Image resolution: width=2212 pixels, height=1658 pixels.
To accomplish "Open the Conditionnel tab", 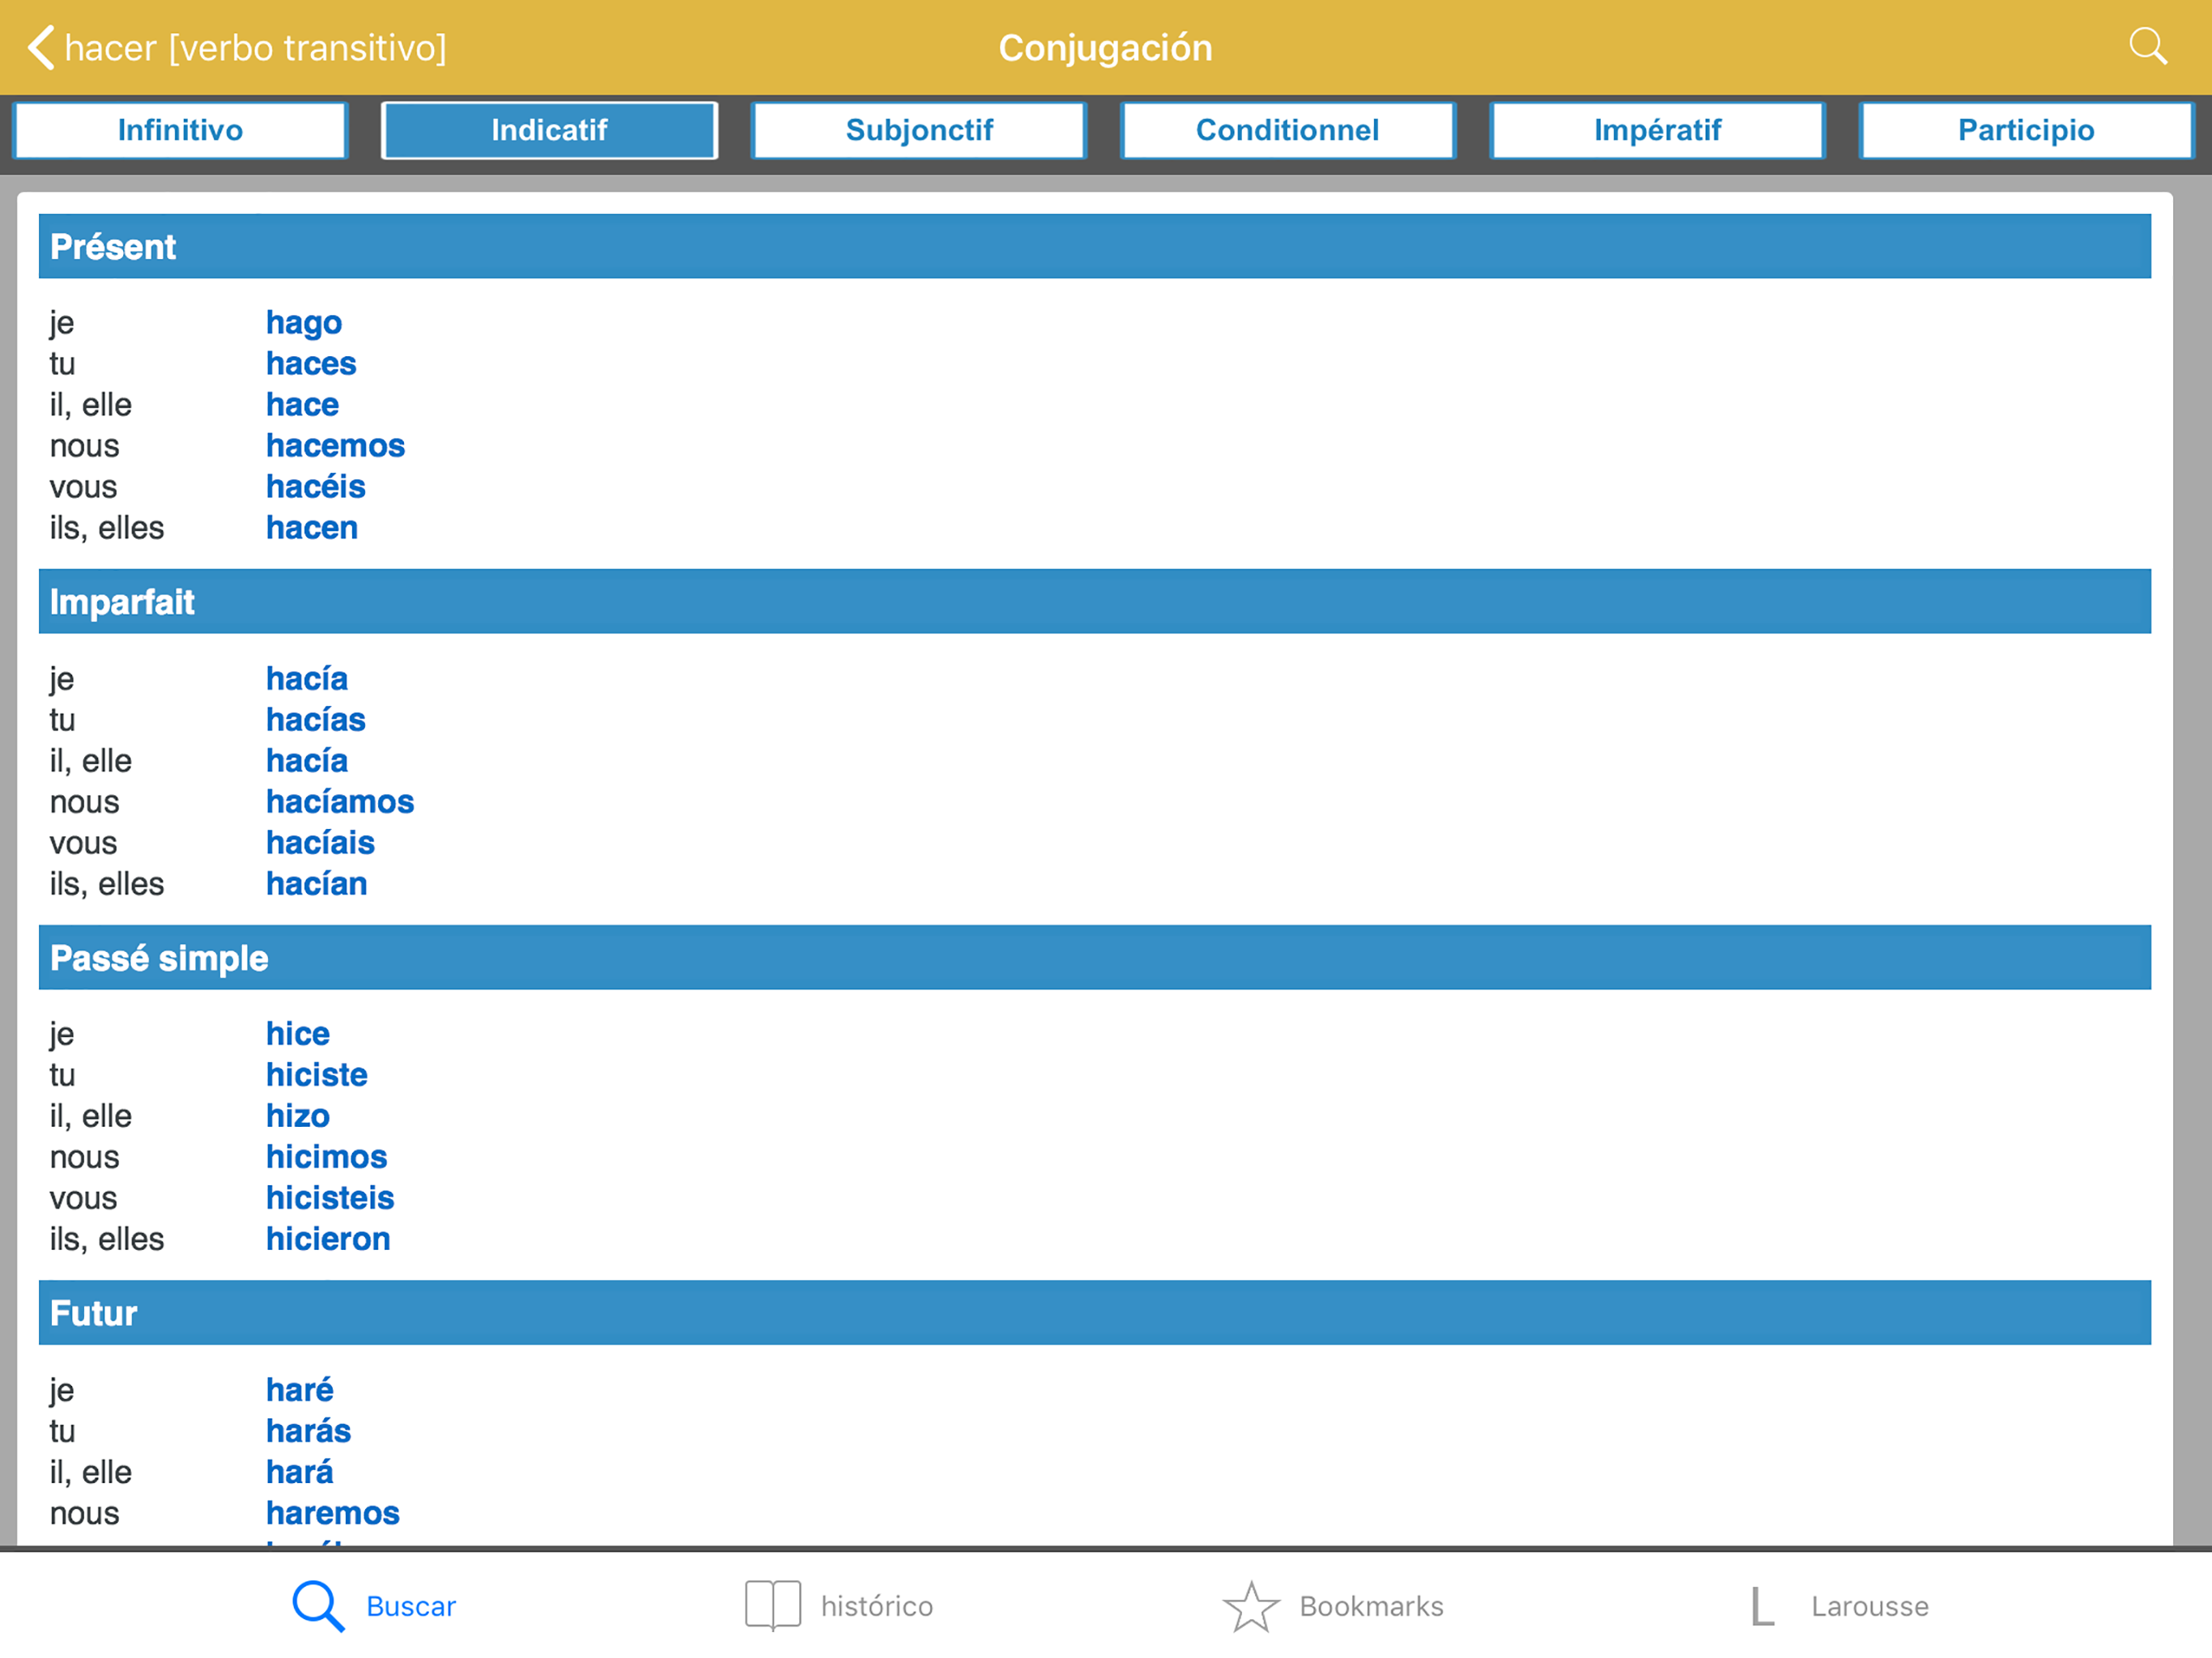I will click(x=1288, y=130).
